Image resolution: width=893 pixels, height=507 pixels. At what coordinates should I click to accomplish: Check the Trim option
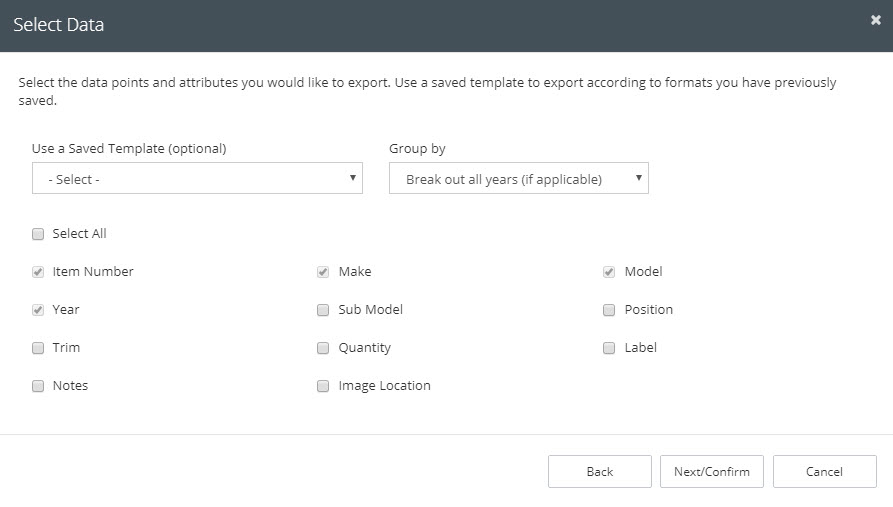pyautogui.click(x=38, y=348)
